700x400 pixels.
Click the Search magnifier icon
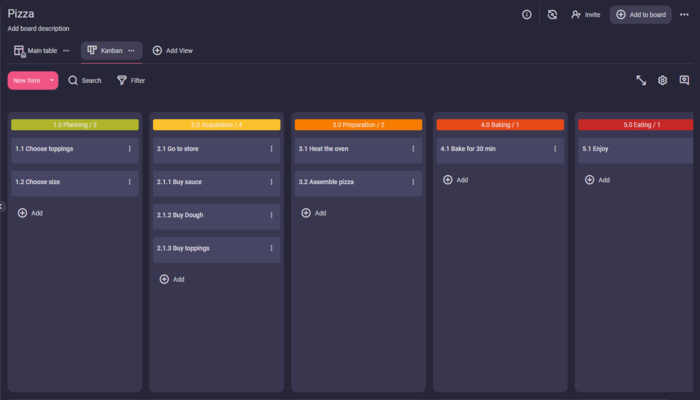(x=73, y=80)
